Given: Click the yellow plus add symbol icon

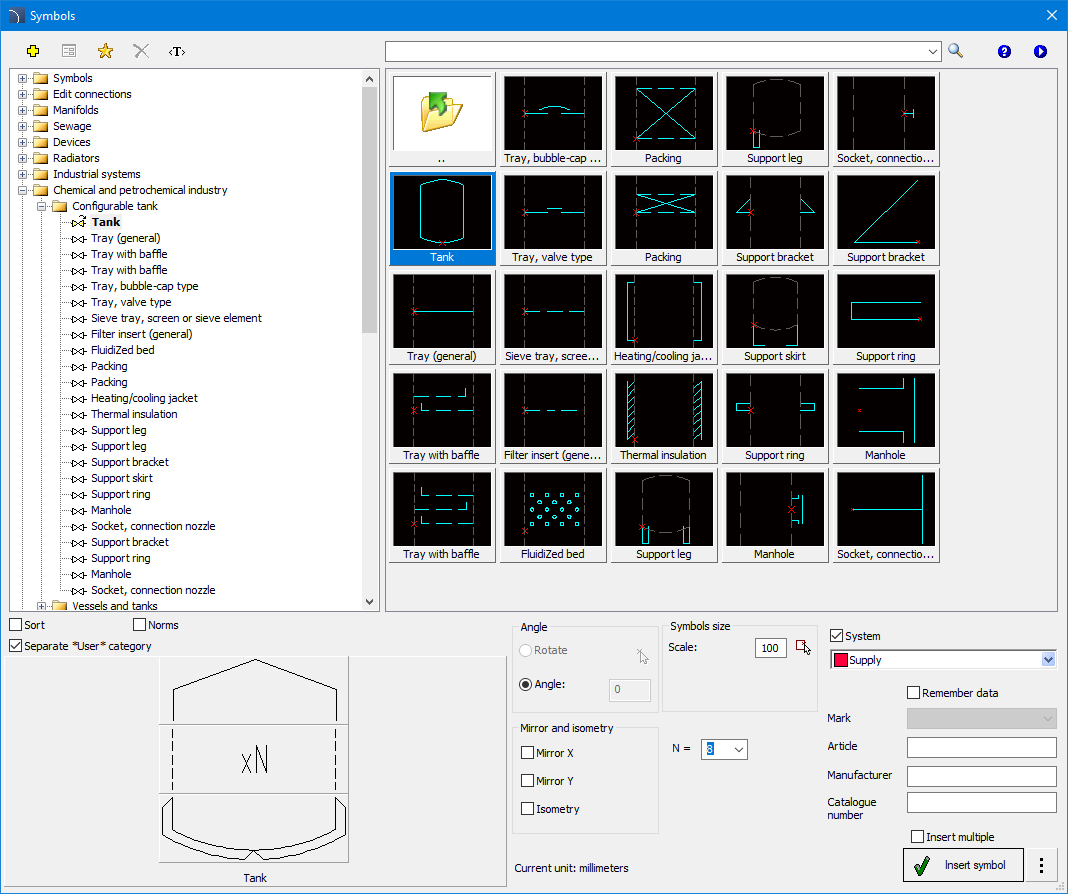Looking at the screenshot, I should pyautogui.click(x=33, y=51).
